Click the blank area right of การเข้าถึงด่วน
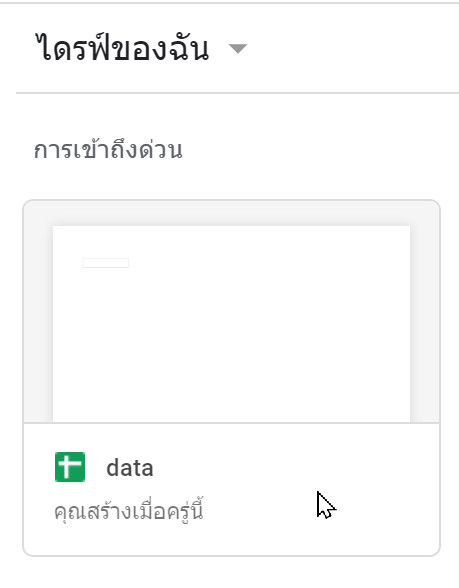This screenshot has width=459, height=588. (x=319, y=149)
